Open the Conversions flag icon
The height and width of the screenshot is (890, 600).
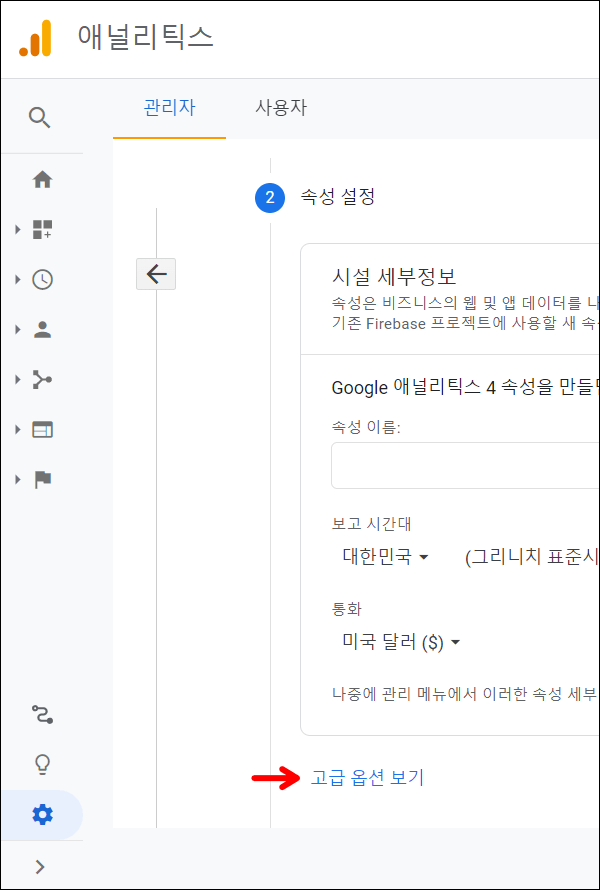[x=43, y=480]
